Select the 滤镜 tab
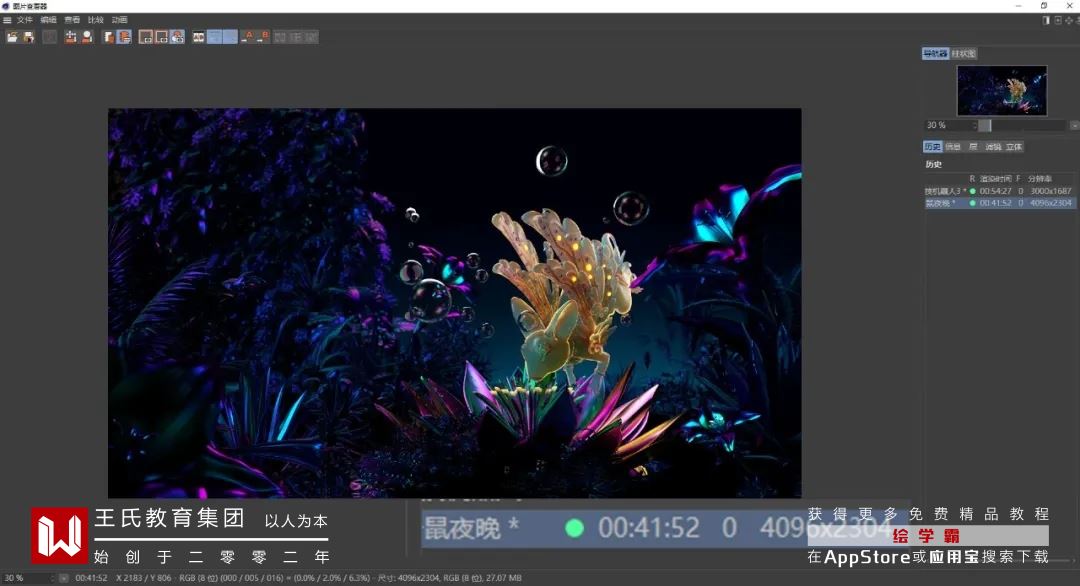This screenshot has height=586, width=1080. tap(993, 147)
